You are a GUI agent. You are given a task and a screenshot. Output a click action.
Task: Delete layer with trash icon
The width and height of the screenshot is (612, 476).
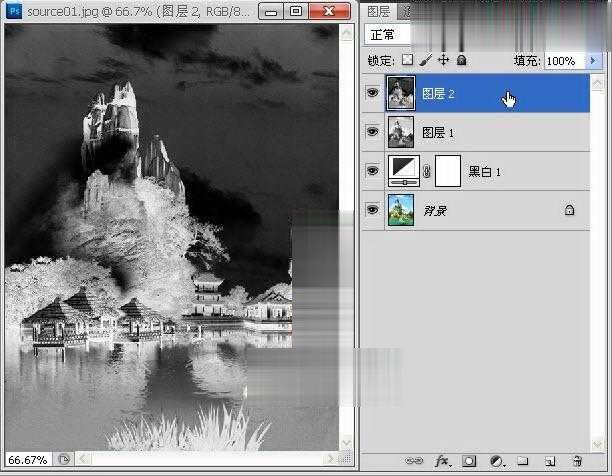pos(577,461)
